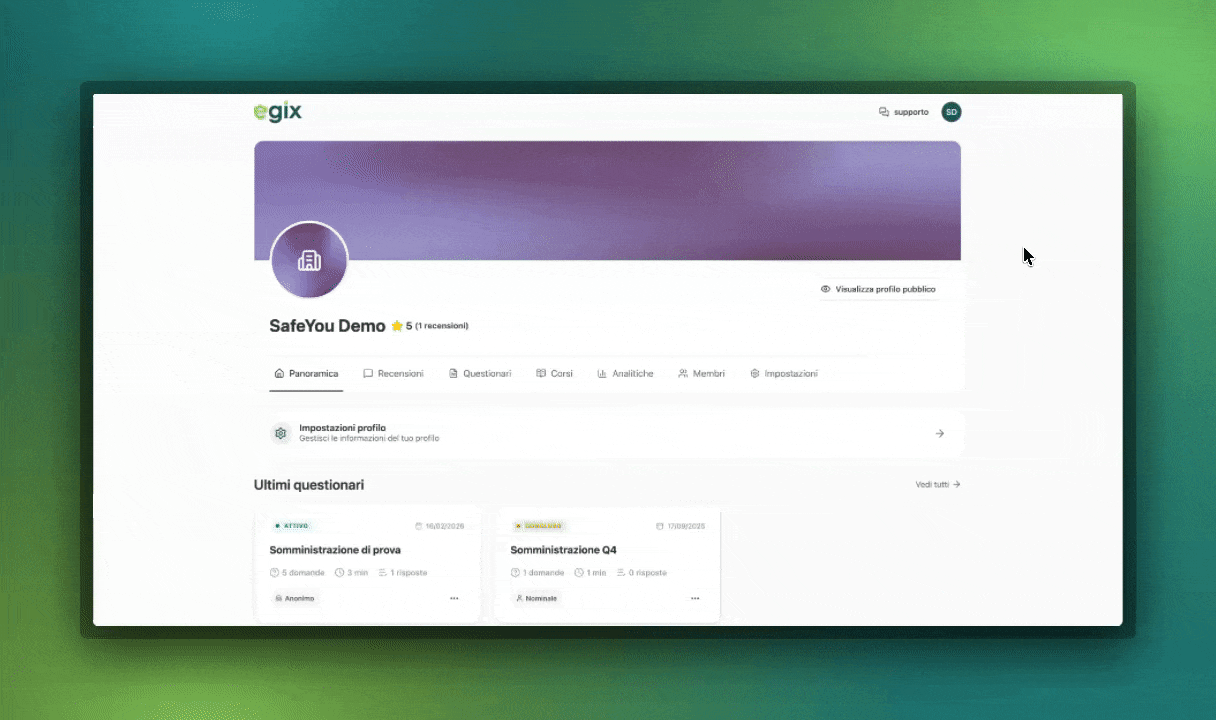This screenshot has width=1216, height=720.
Task: Click the yellow star rating icon
Action: point(397,326)
